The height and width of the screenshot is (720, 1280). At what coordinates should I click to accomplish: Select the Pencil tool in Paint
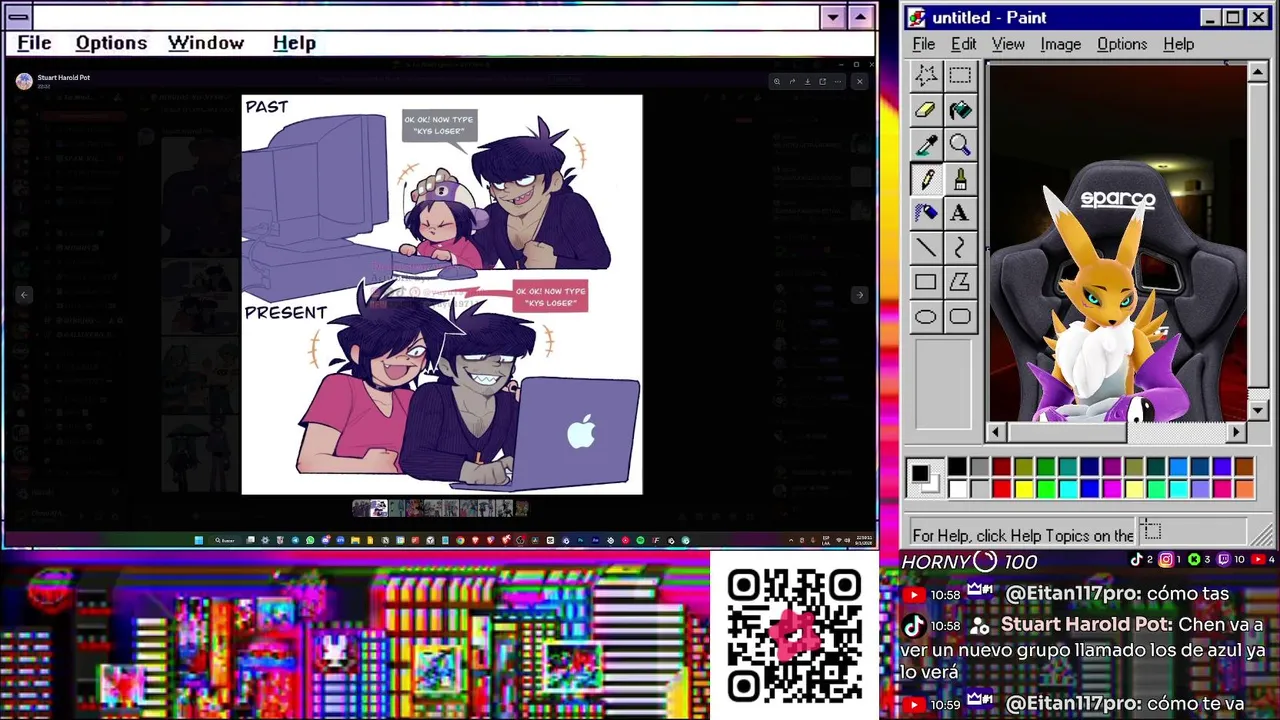(926, 179)
